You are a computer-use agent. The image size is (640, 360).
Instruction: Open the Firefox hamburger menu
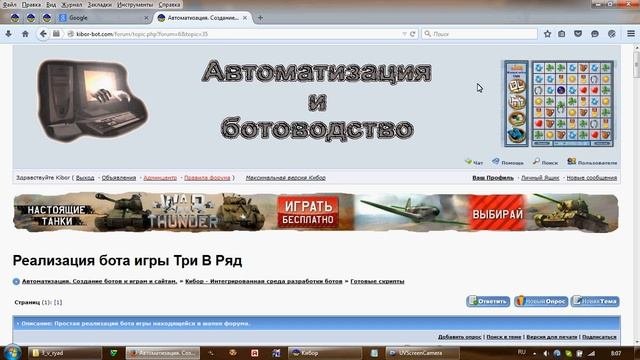pos(631,34)
